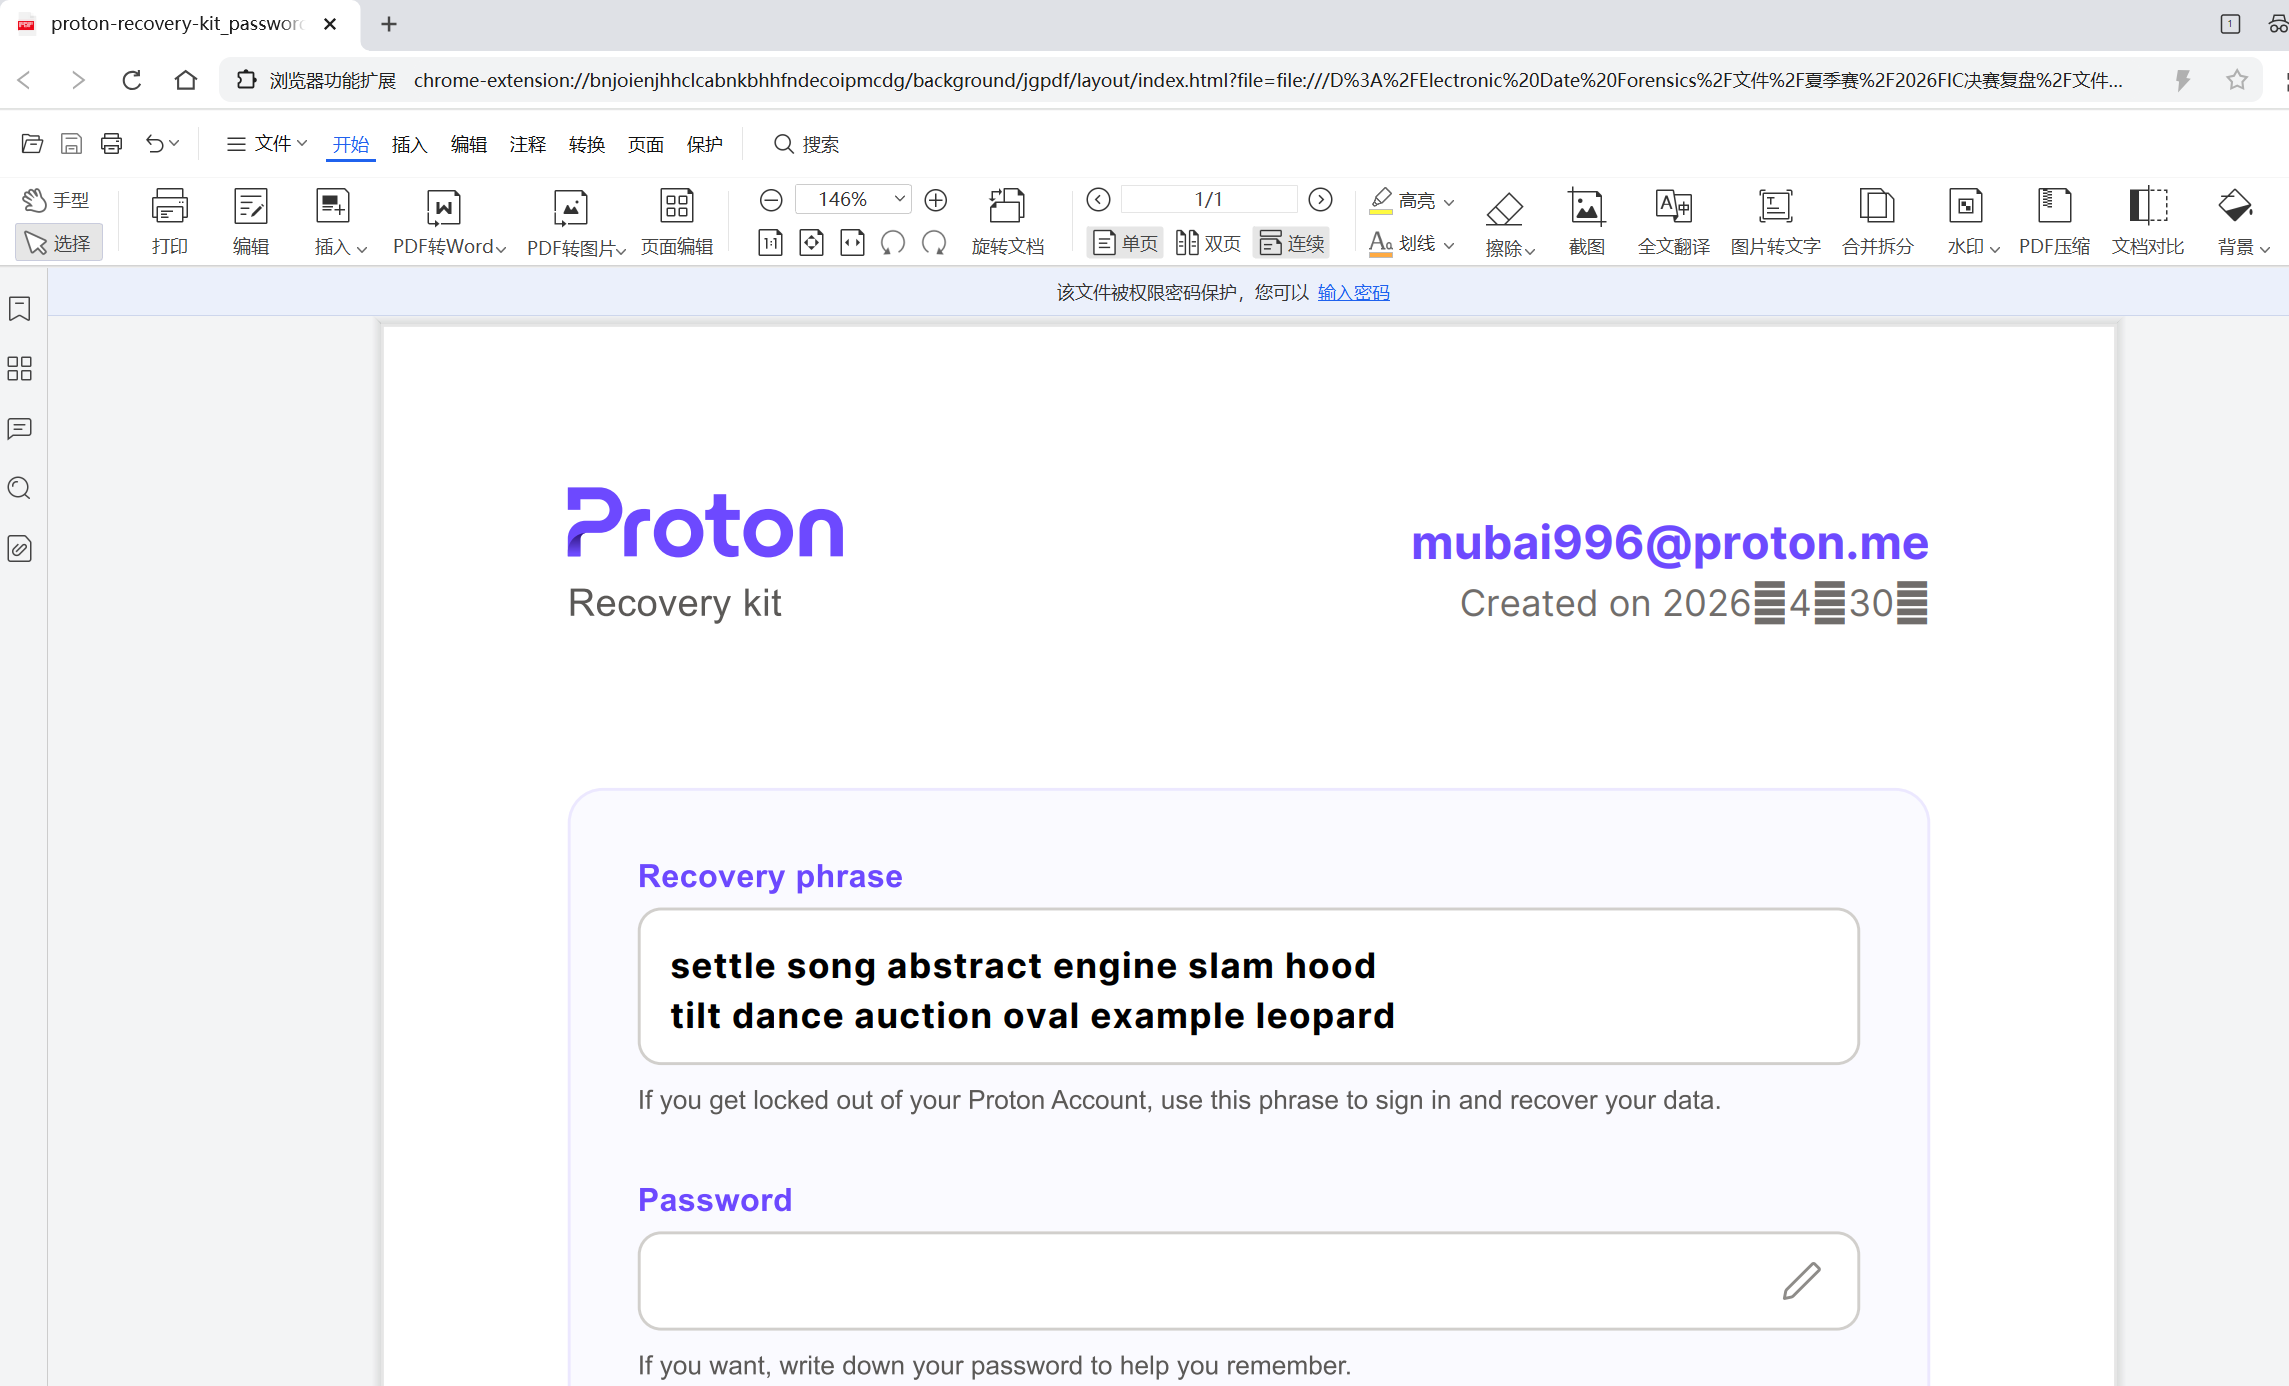Open the attachments paperclip panel in the sidebar
This screenshot has width=2289, height=1386.
tap(20, 549)
